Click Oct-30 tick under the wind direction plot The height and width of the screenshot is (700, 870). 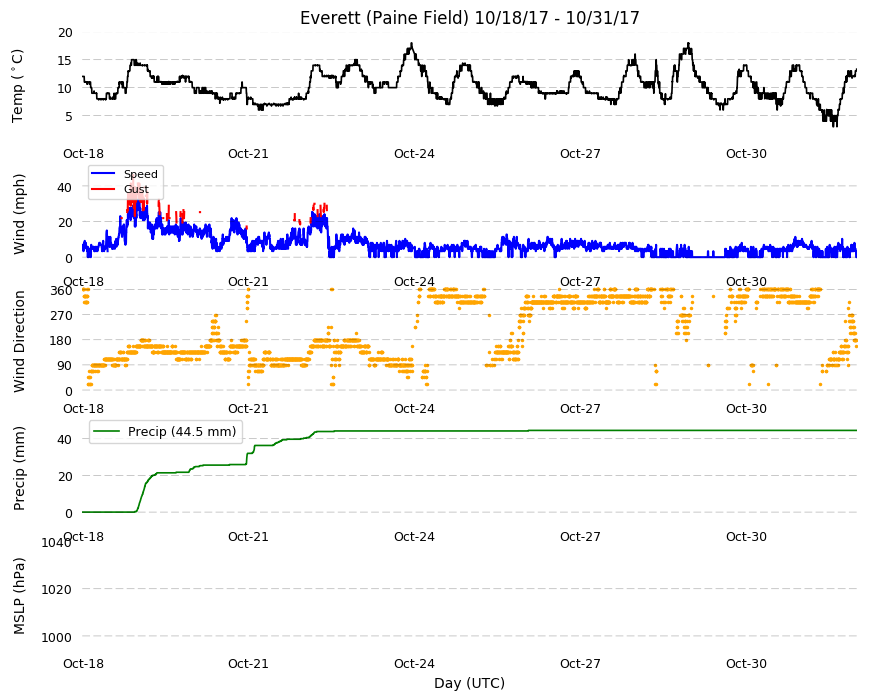[x=746, y=408]
